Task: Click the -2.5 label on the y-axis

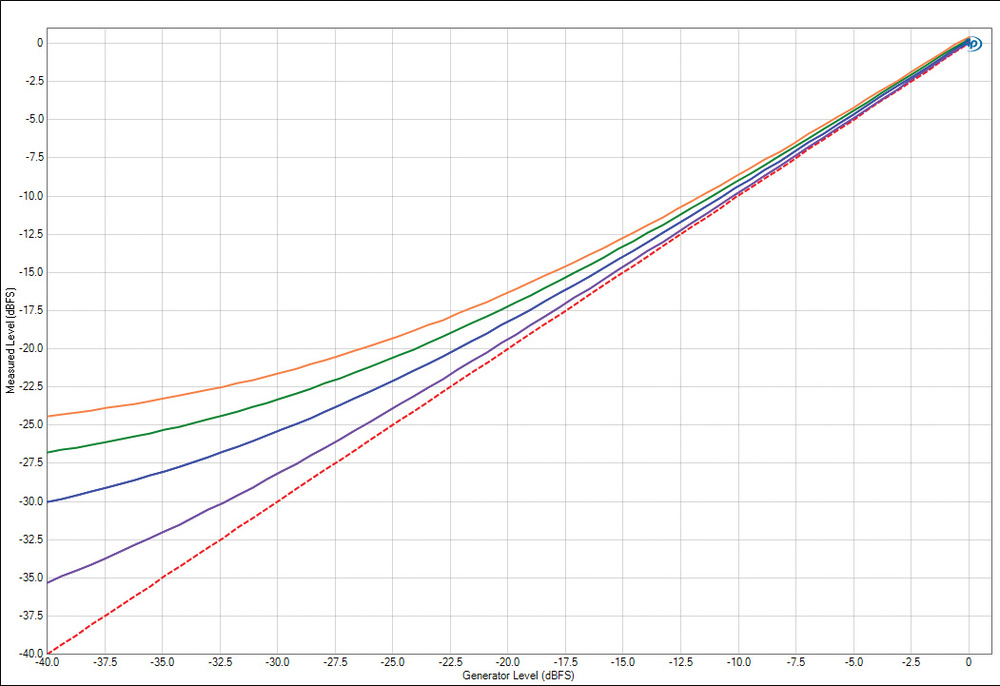Action: point(34,82)
